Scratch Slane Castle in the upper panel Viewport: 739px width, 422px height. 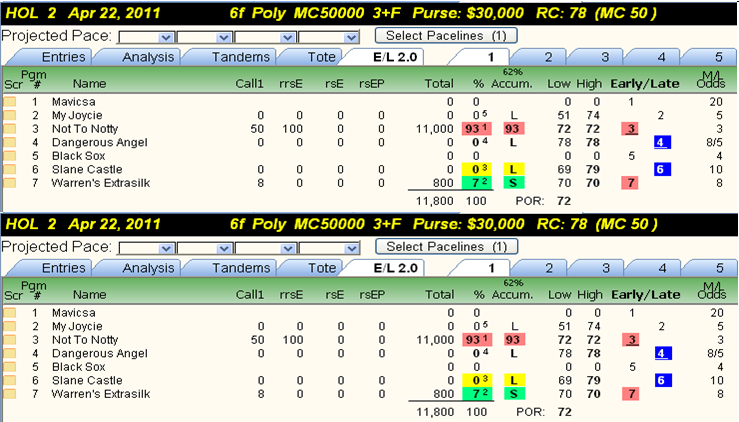point(9,169)
